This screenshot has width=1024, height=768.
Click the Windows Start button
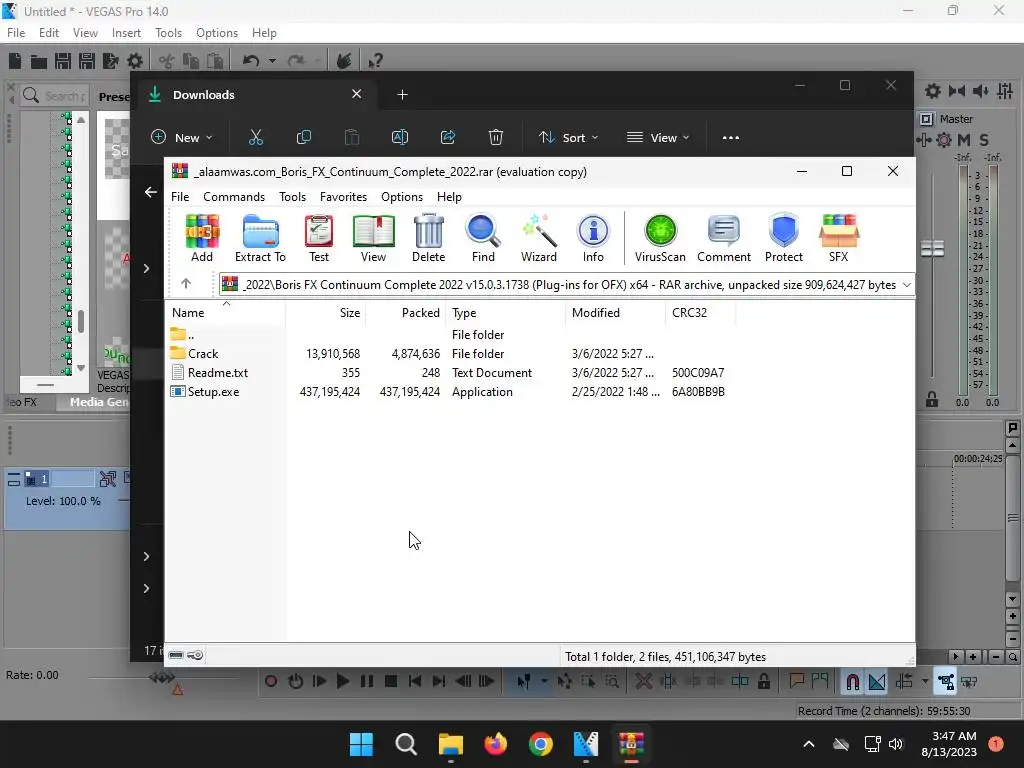360,744
